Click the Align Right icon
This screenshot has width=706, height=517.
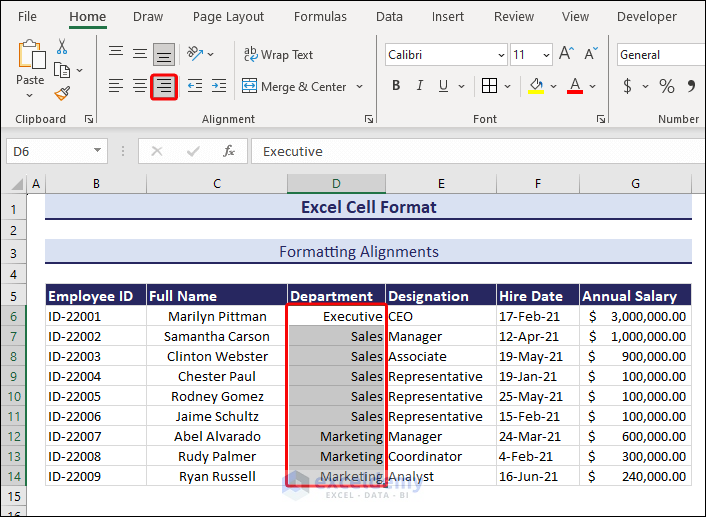[164, 87]
